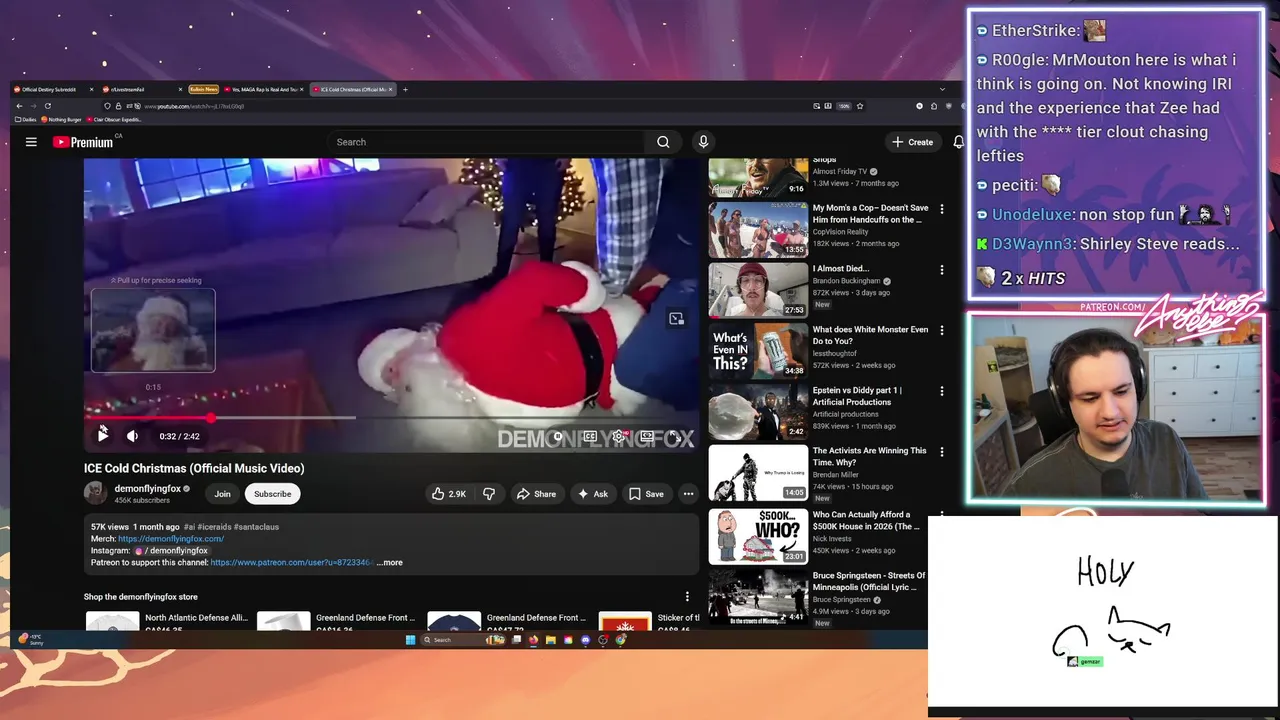Image resolution: width=1280 pixels, height=720 pixels.
Task: Open a new browser tab with the plus
Action: click(405, 89)
